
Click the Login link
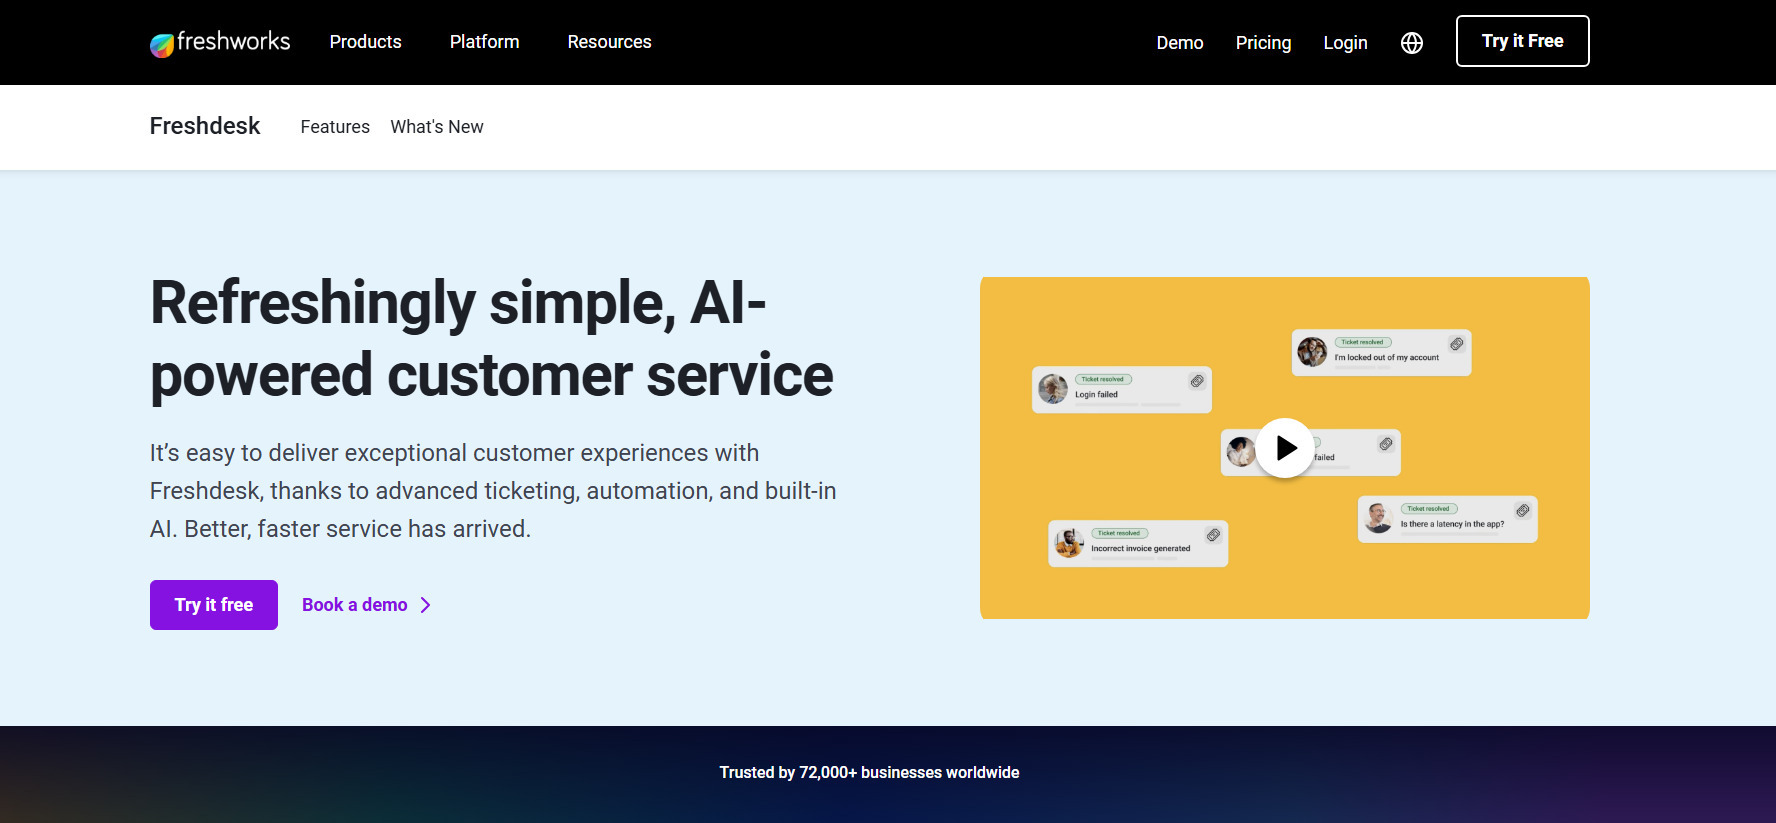tap(1346, 43)
